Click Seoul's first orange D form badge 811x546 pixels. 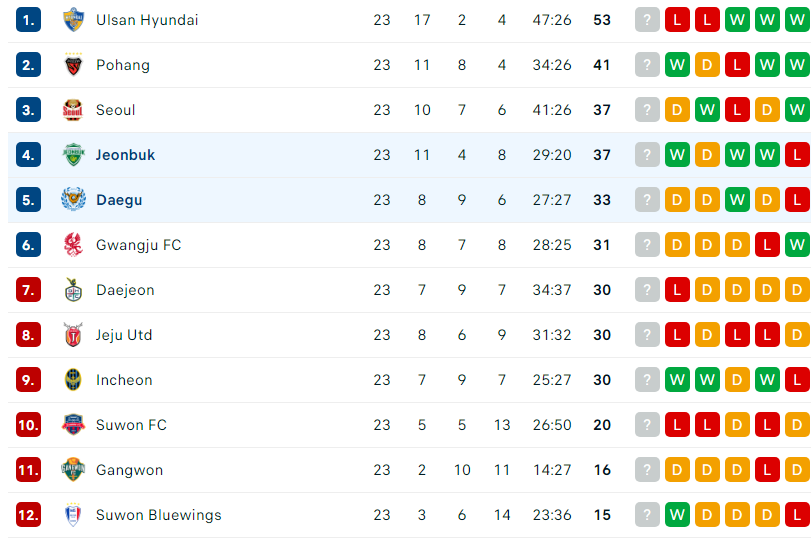click(677, 110)
